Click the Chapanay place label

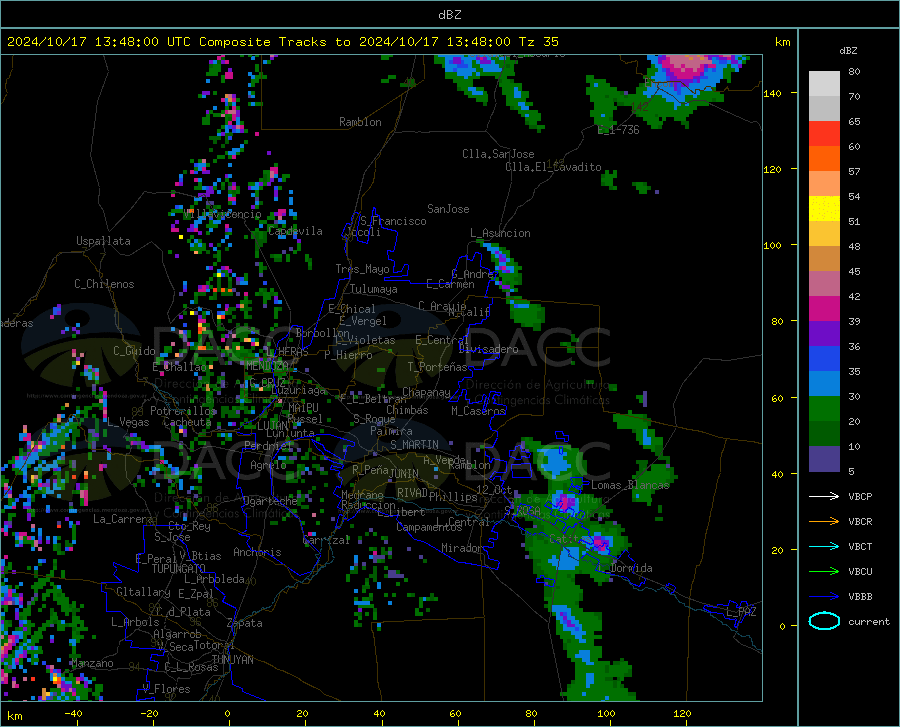(426, 392)
